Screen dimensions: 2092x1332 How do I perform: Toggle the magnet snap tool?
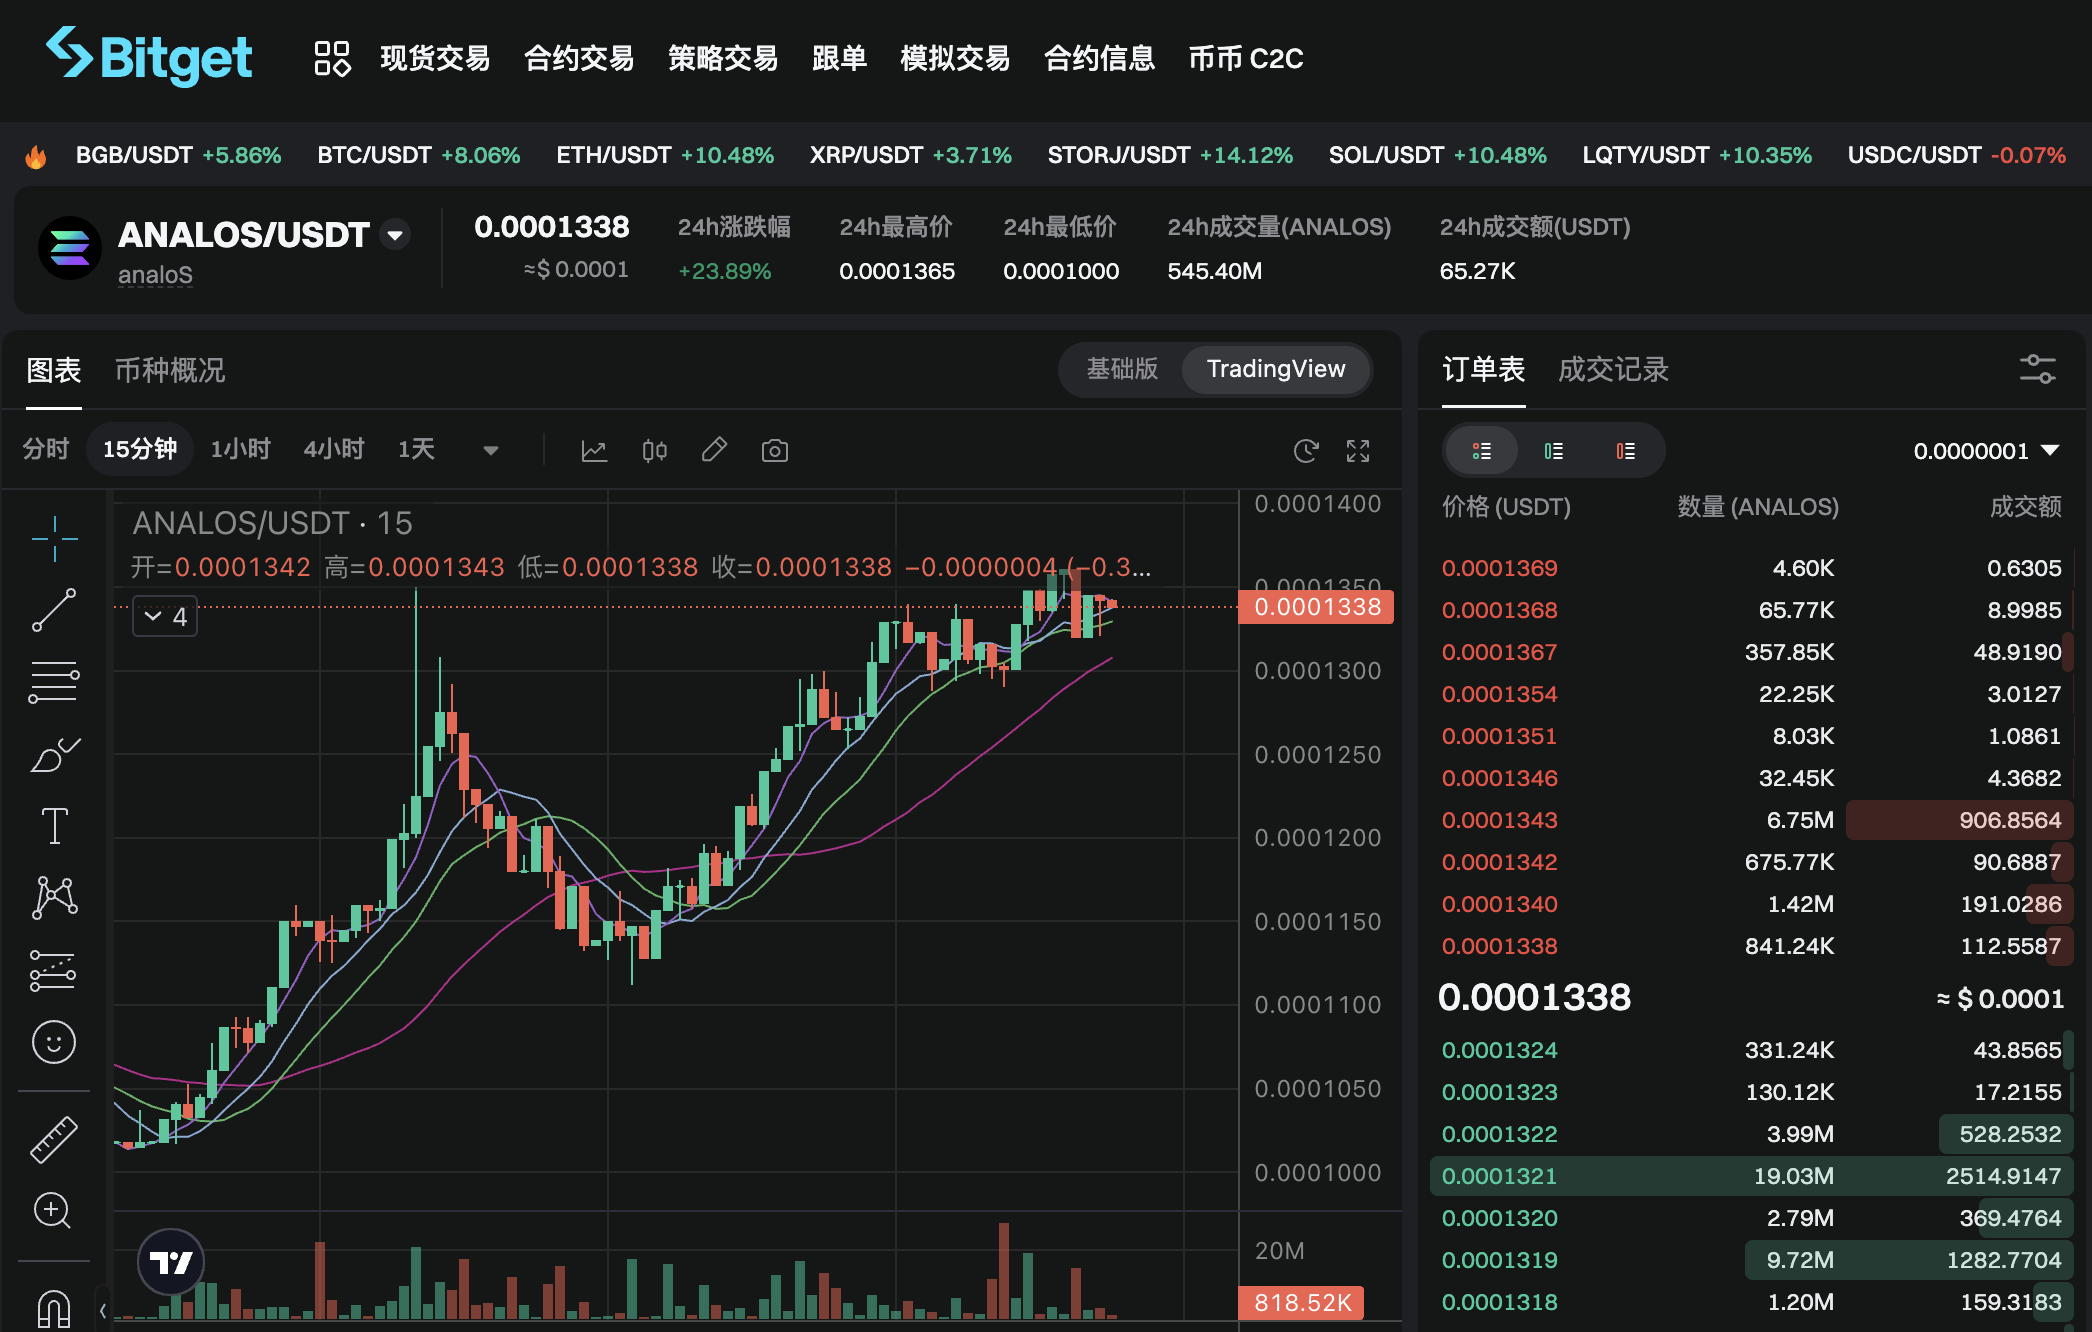tap(54, 1308)
